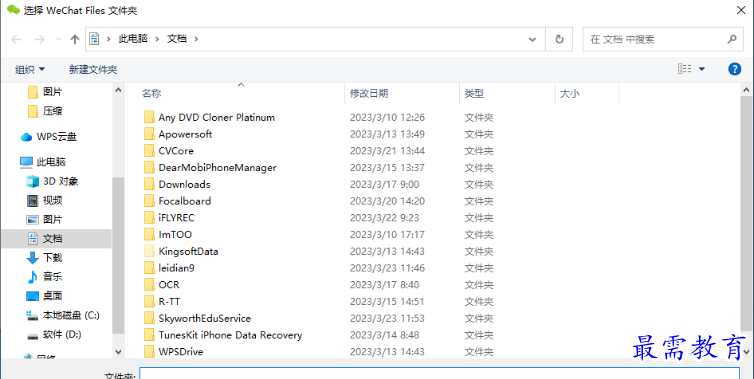Click the sidebar scrollbar down arrow
Image resolution: width=754 pixels, height=379 pixels.
point(118,352)
